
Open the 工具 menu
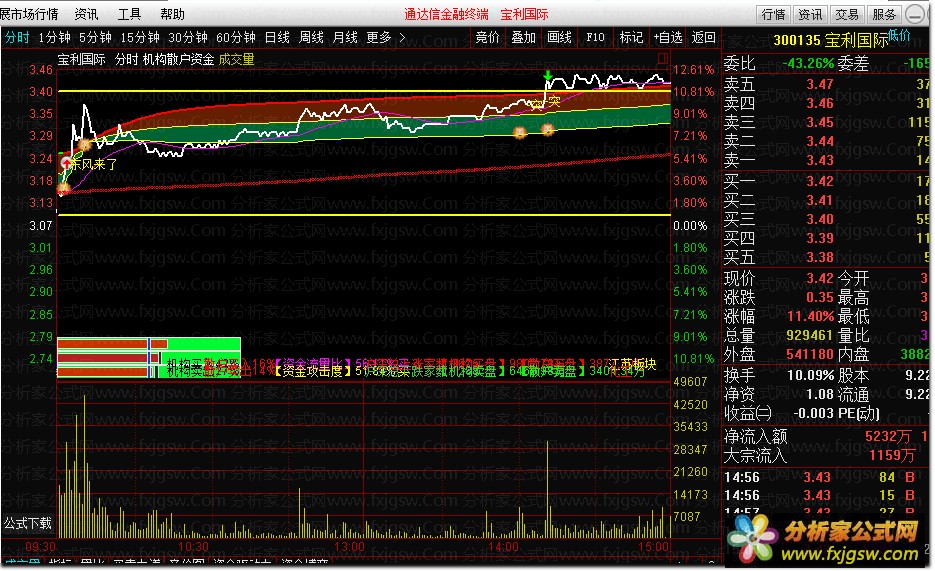pos(129,14)
